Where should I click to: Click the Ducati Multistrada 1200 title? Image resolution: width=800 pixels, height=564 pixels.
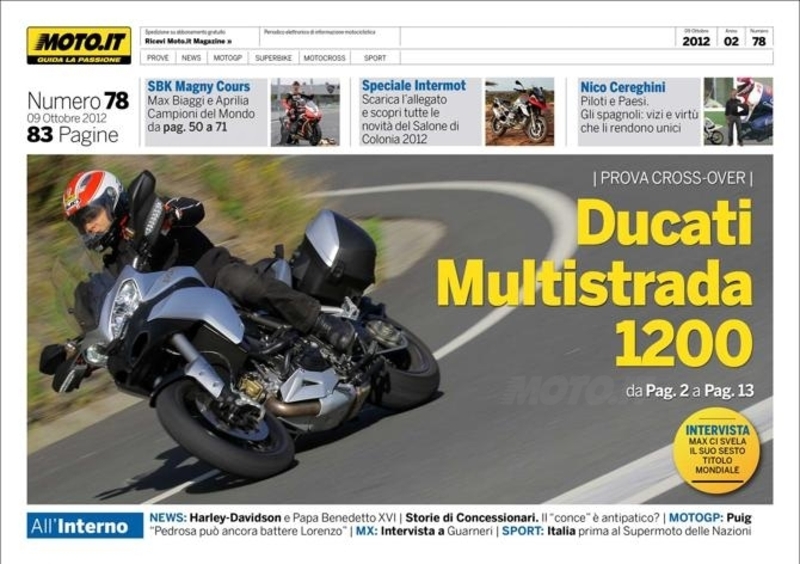pyautogui.click(x=595, y=284)
